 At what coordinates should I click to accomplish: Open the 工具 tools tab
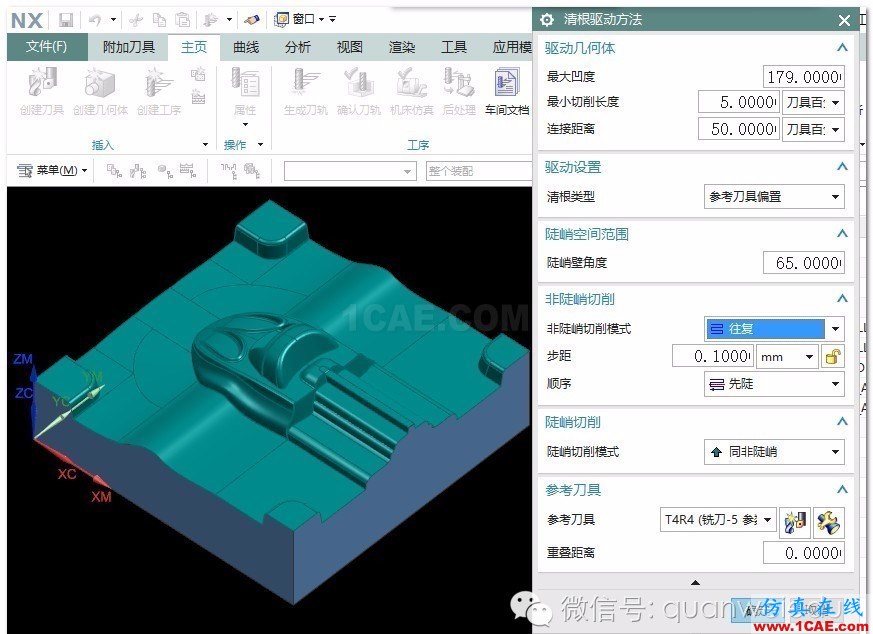453,47
